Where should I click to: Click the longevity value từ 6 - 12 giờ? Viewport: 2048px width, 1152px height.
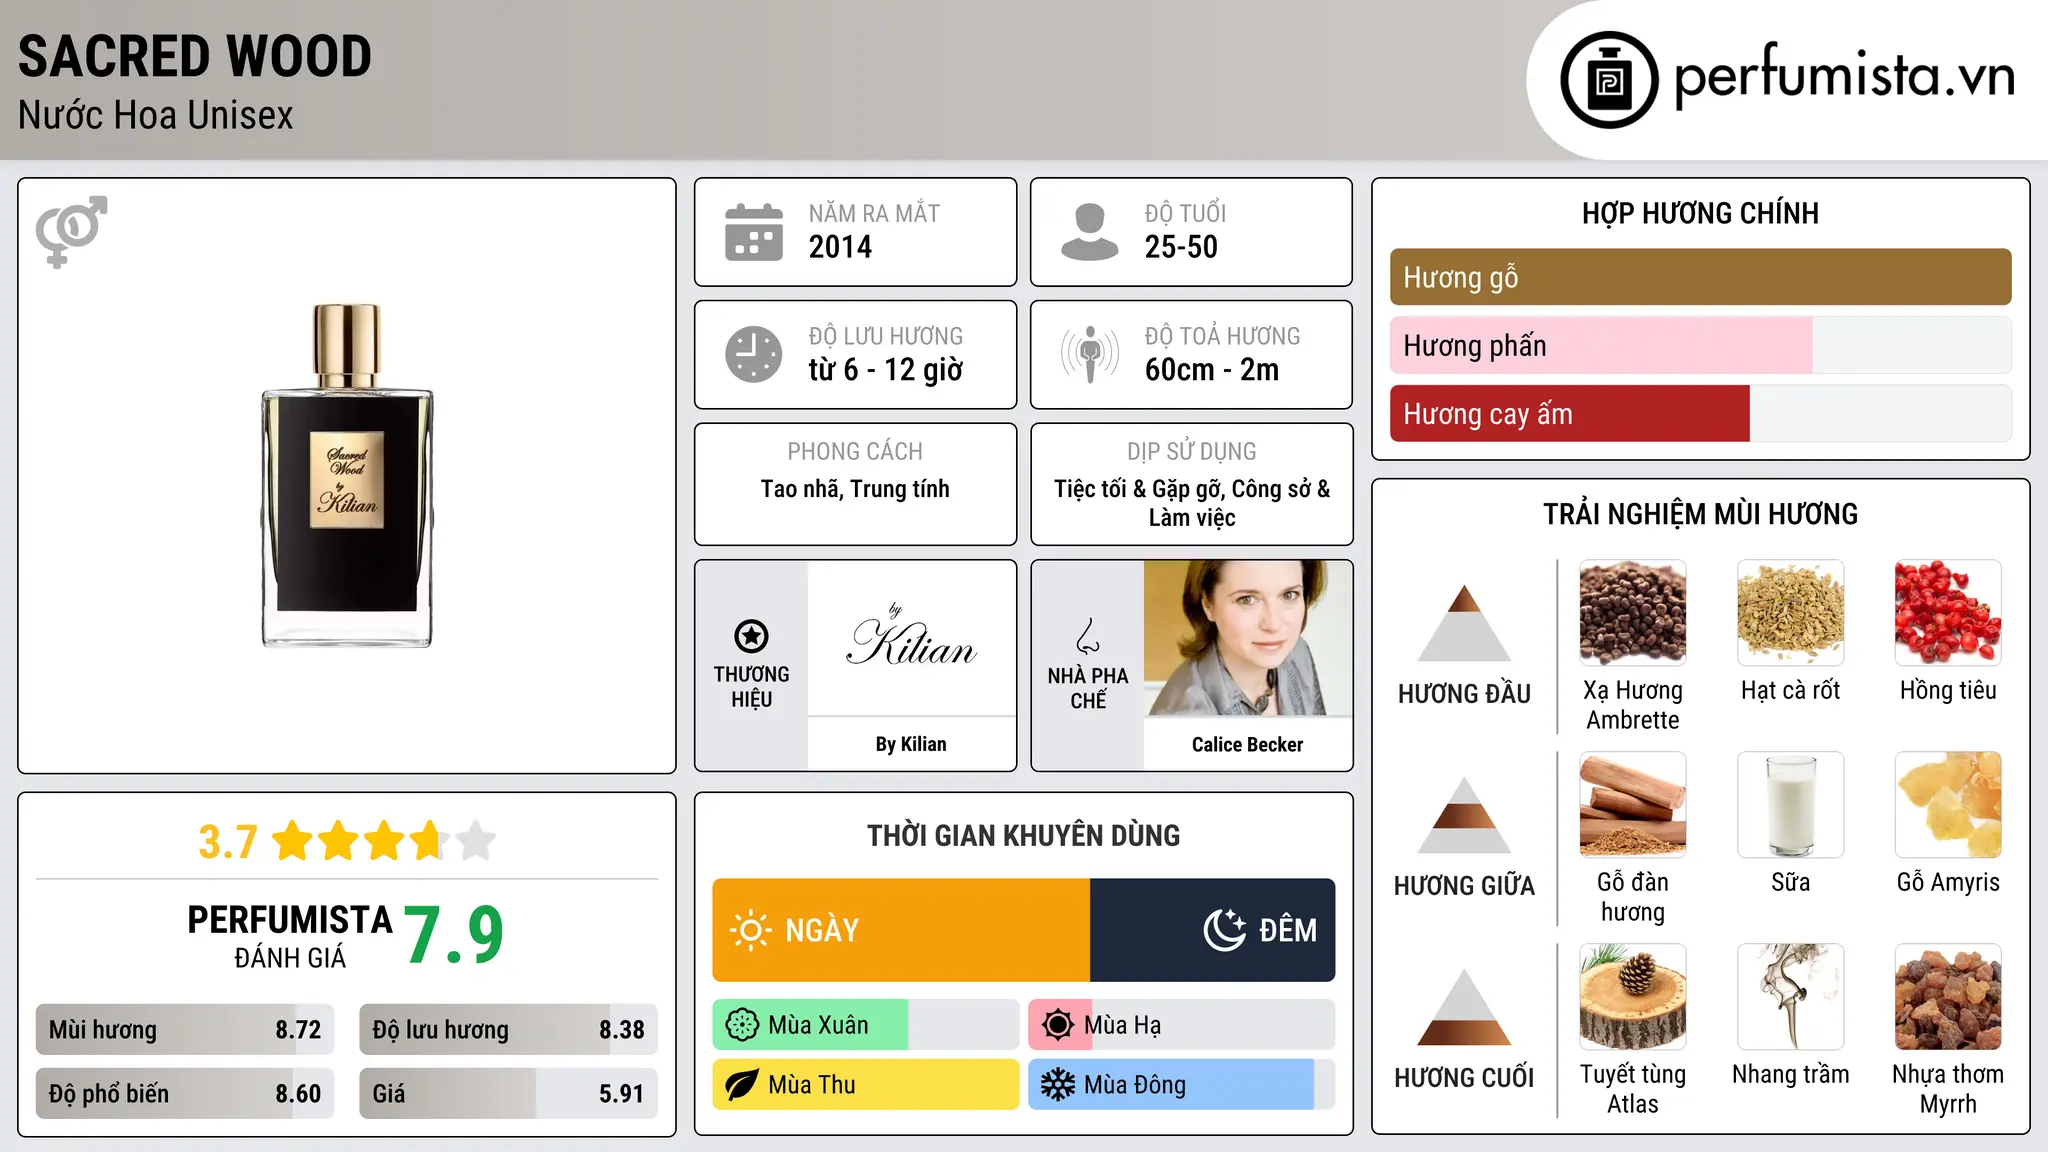pyautogui.click(x=886, y=370)
